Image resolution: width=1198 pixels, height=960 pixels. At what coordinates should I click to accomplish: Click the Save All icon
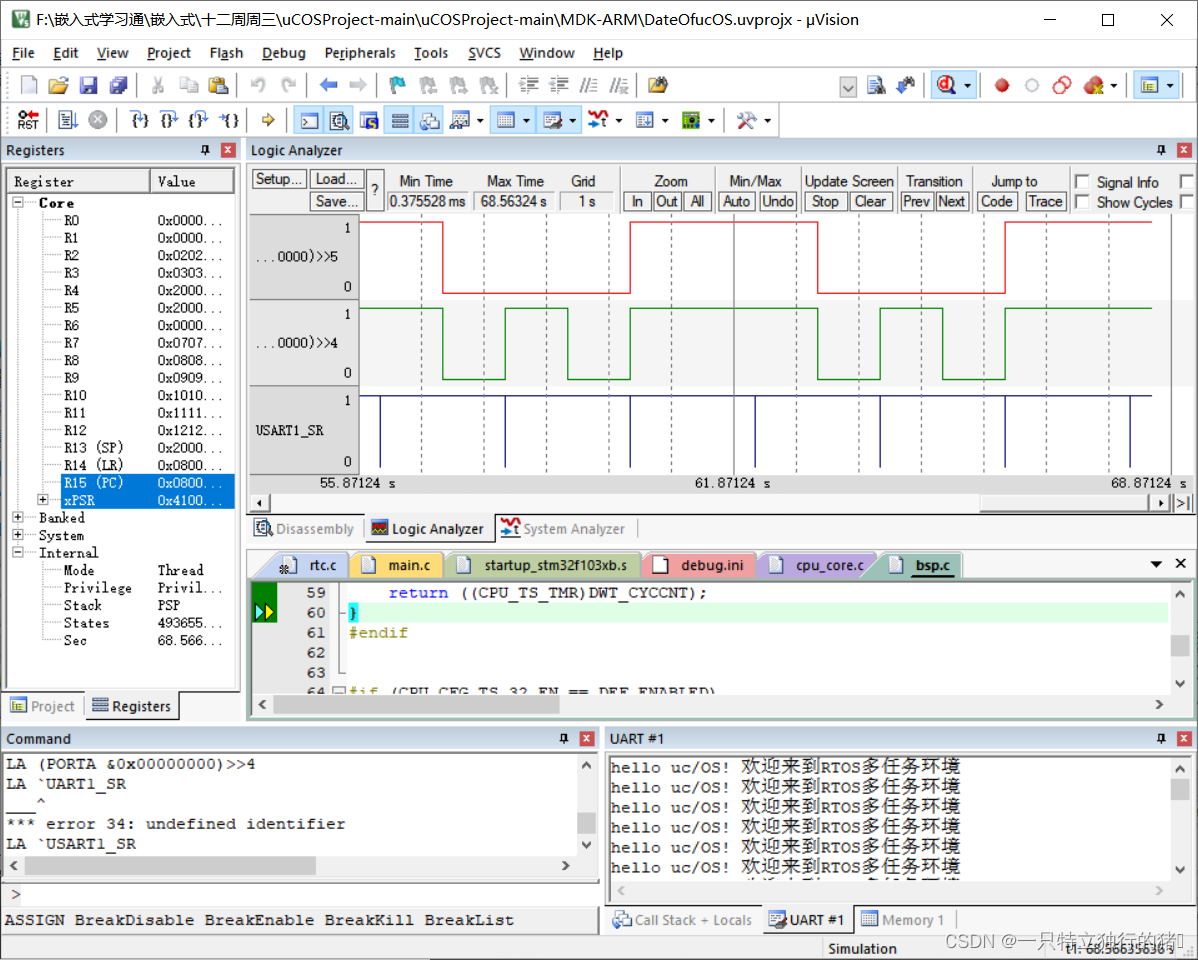coord(118,85)
